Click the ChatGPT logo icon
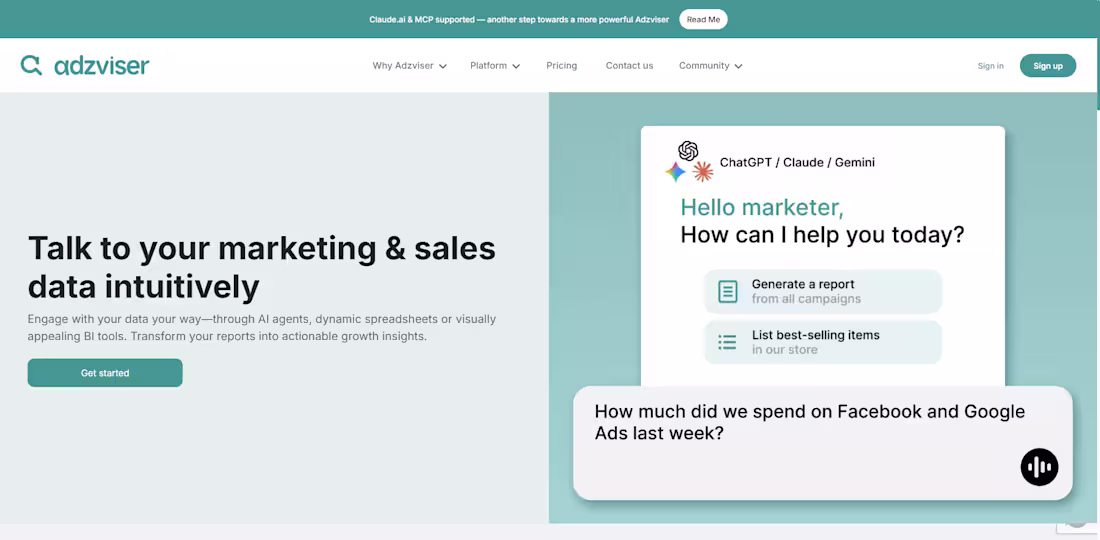Screen dimensions: 1100x540 click(688, 150)
